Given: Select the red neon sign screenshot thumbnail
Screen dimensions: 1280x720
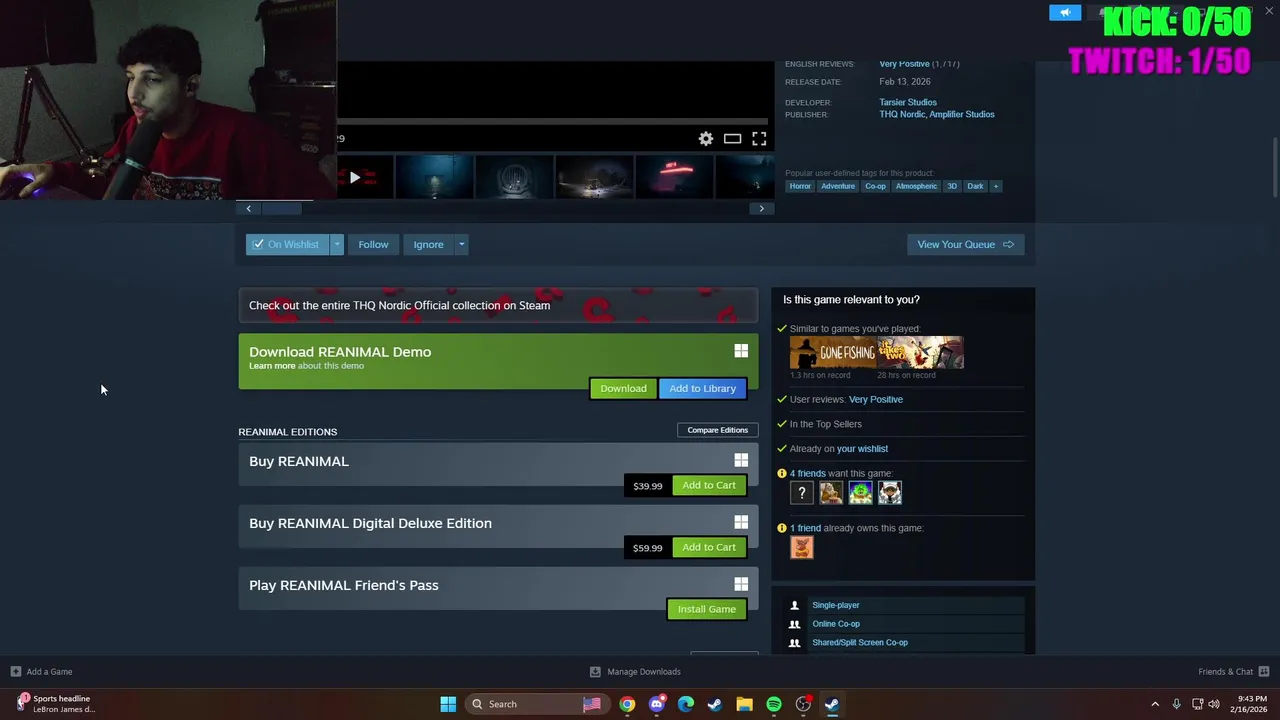Looking at the screenshot, I should coord(675,177).
